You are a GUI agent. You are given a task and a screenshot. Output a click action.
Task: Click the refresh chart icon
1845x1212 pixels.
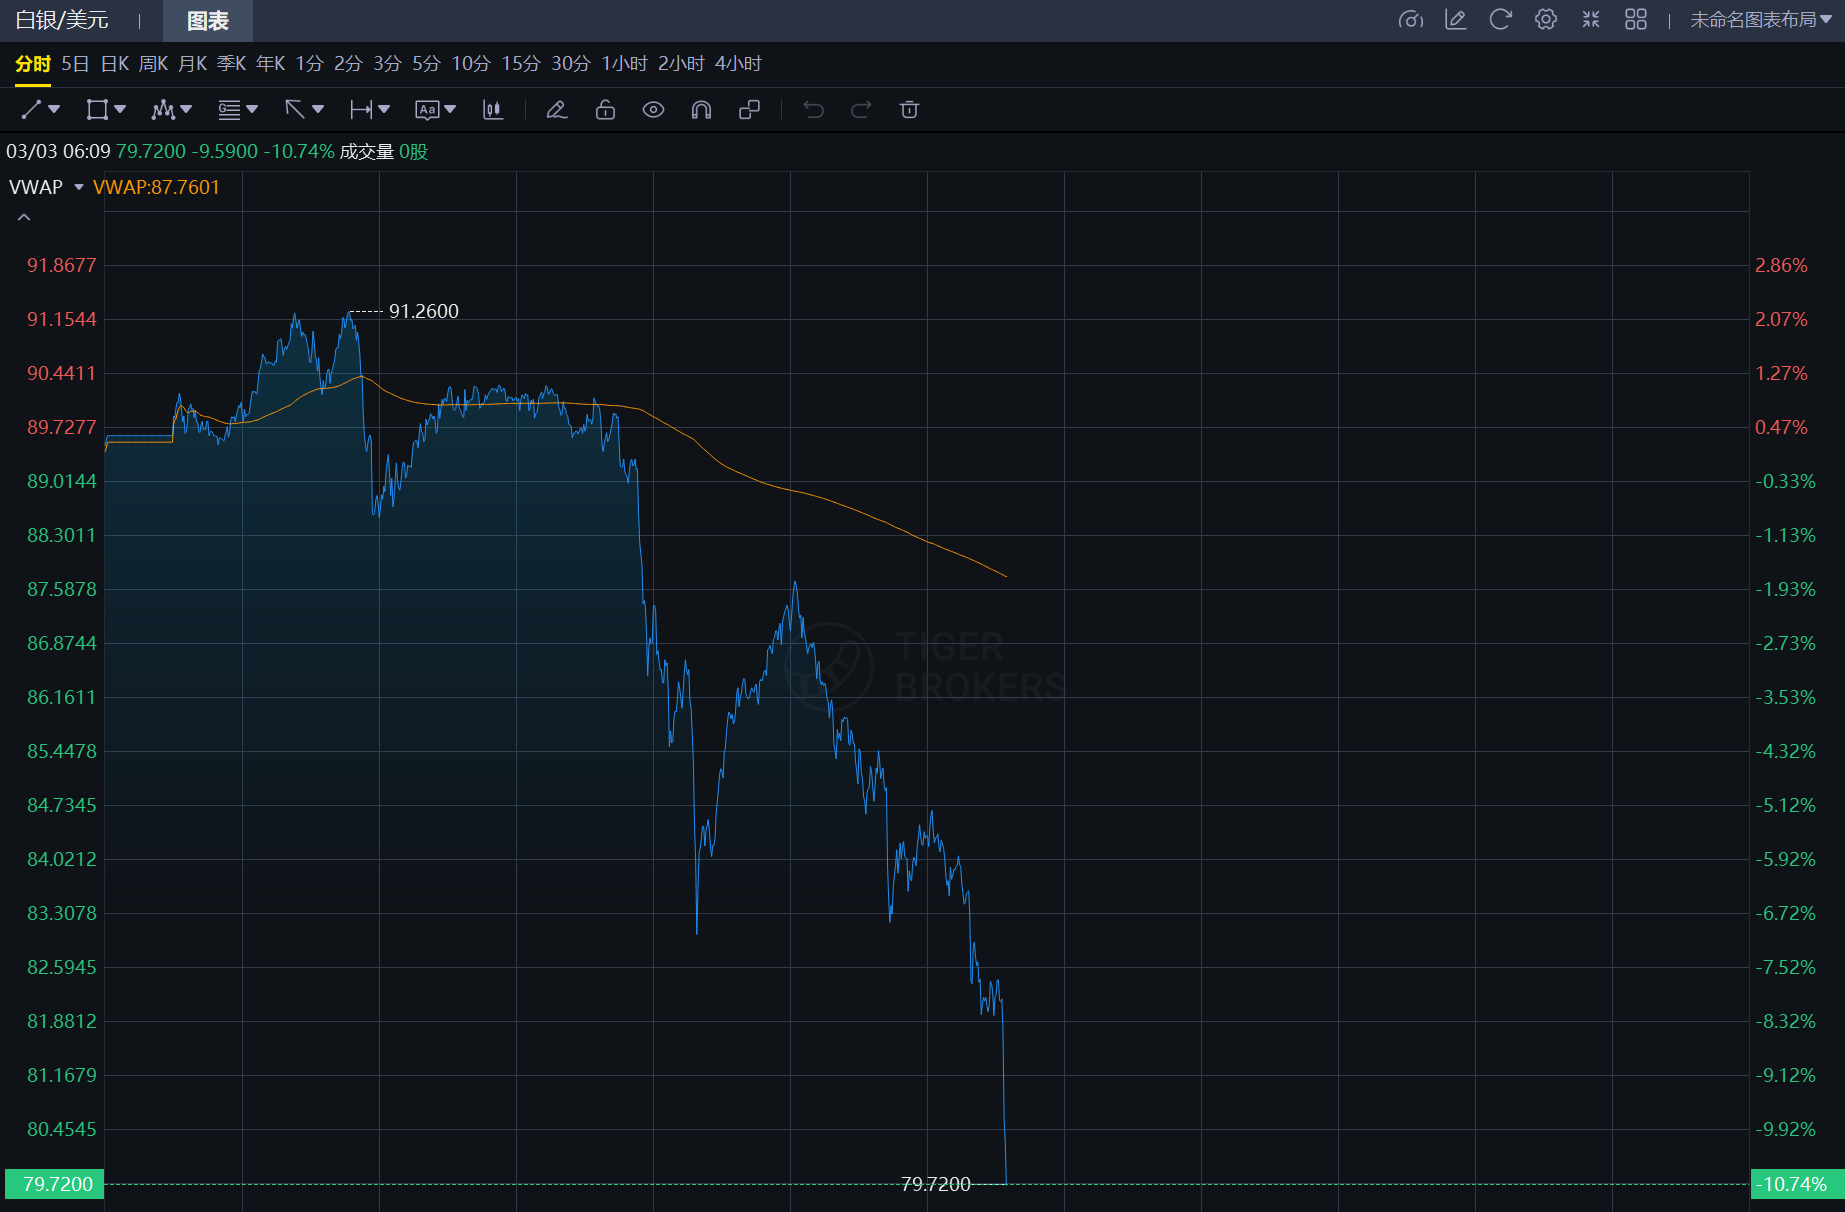1500,20
